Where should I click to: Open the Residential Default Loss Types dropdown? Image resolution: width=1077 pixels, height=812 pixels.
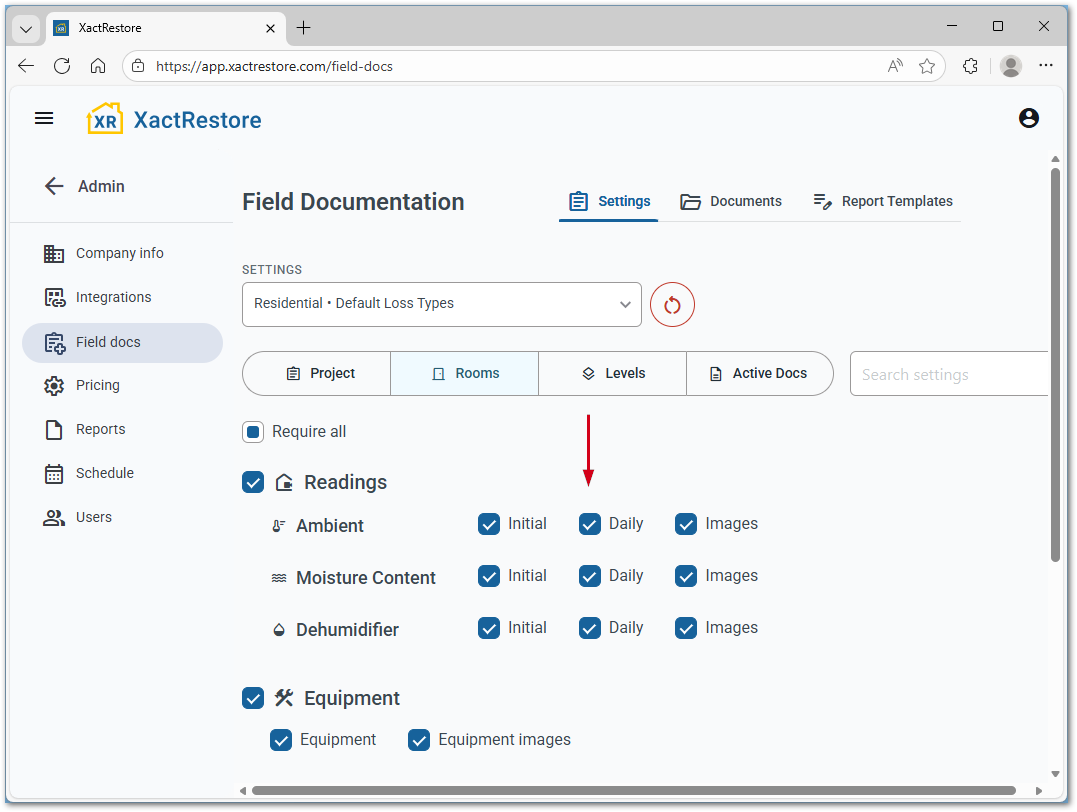[441, 304]
